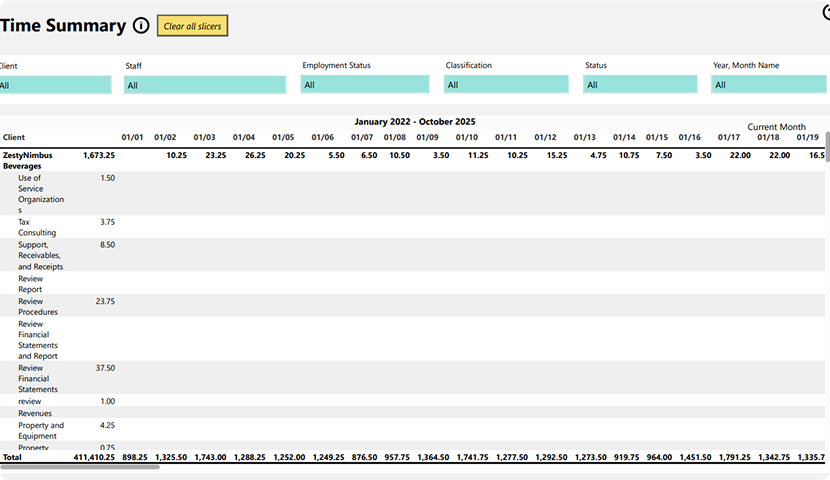Click the info icon beside Time Summary

[141, 26]
